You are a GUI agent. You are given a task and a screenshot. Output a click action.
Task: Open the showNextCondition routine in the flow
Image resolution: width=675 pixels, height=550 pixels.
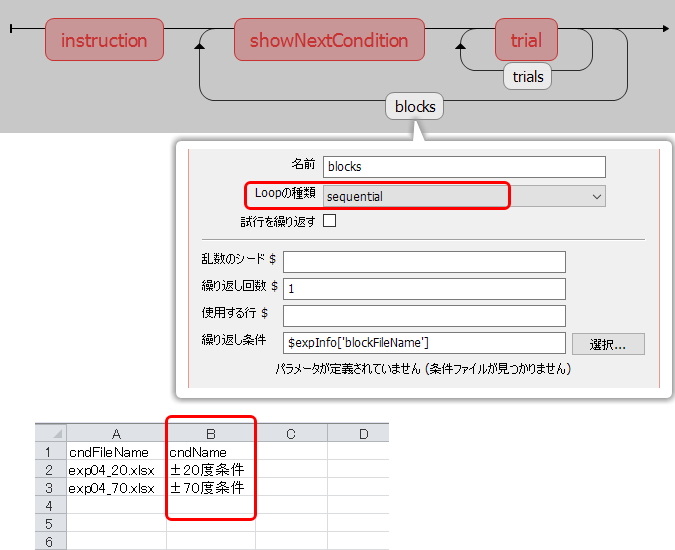point(329,40)
